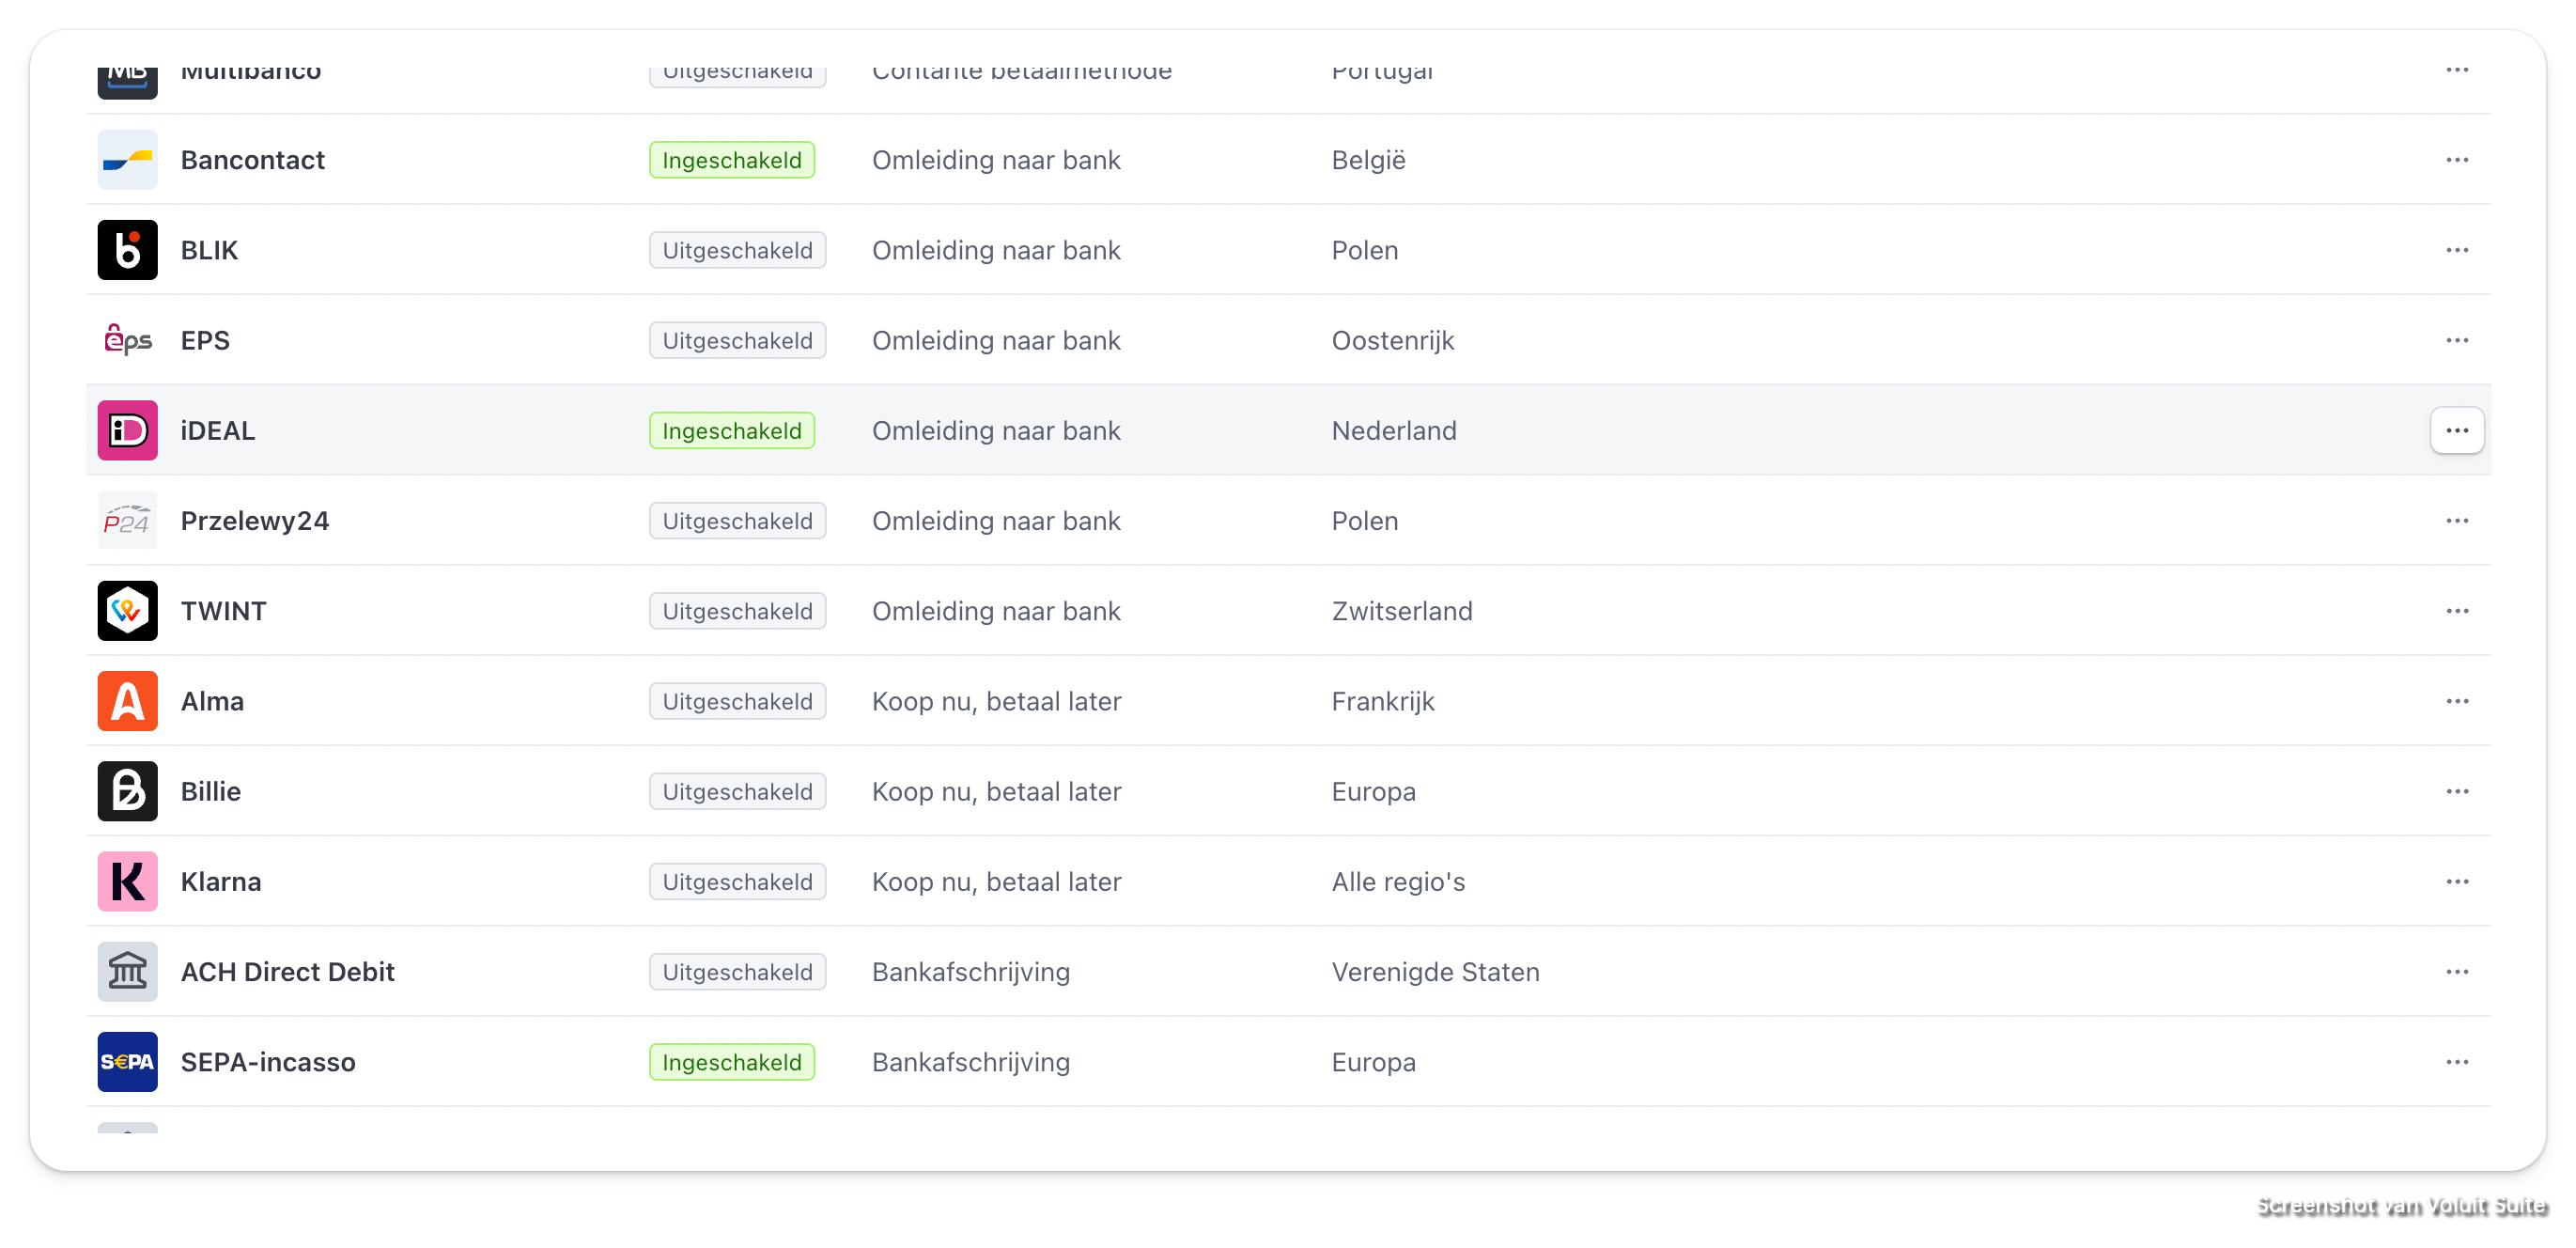Click the EPS logo icon
The height and width of the screenshot is (1248, 2576).
point(127,340)
